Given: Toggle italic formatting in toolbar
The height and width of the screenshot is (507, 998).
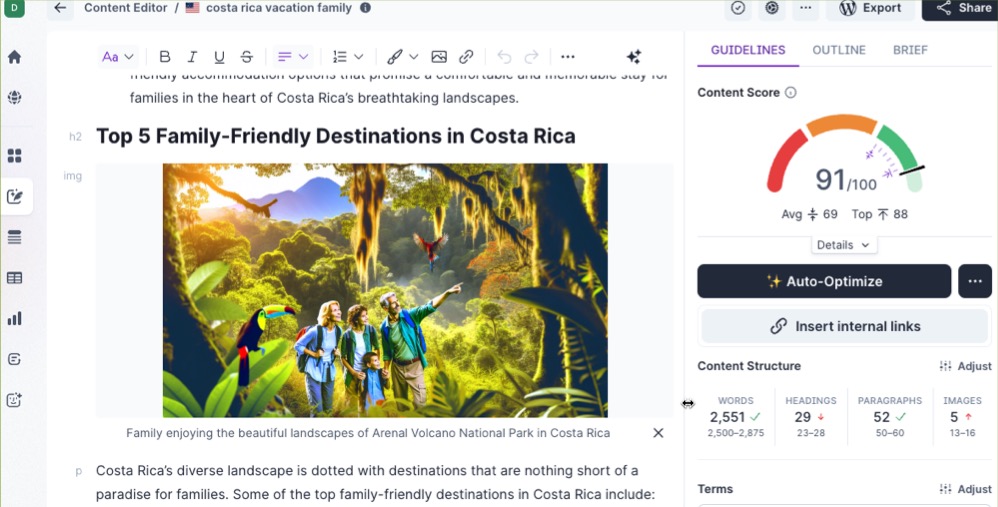Looking at the screenshot, I should [x=192, y=57].
